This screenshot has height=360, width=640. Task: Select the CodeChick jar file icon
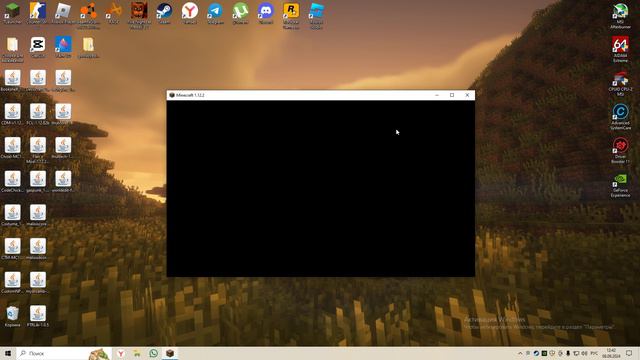[x=12, y=179]
